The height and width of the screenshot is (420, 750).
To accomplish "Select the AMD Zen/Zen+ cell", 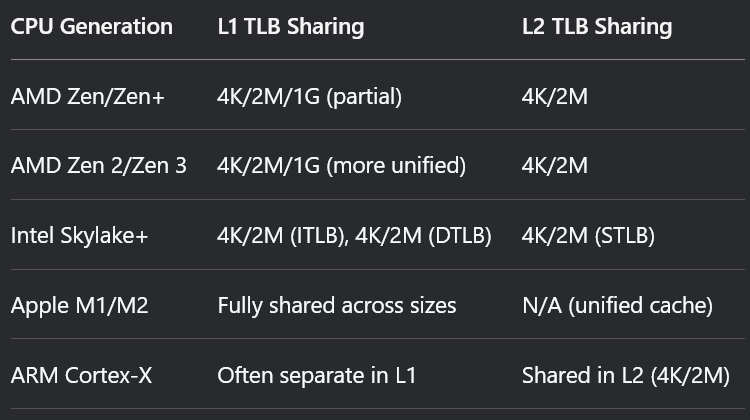I will pos(88,97).
